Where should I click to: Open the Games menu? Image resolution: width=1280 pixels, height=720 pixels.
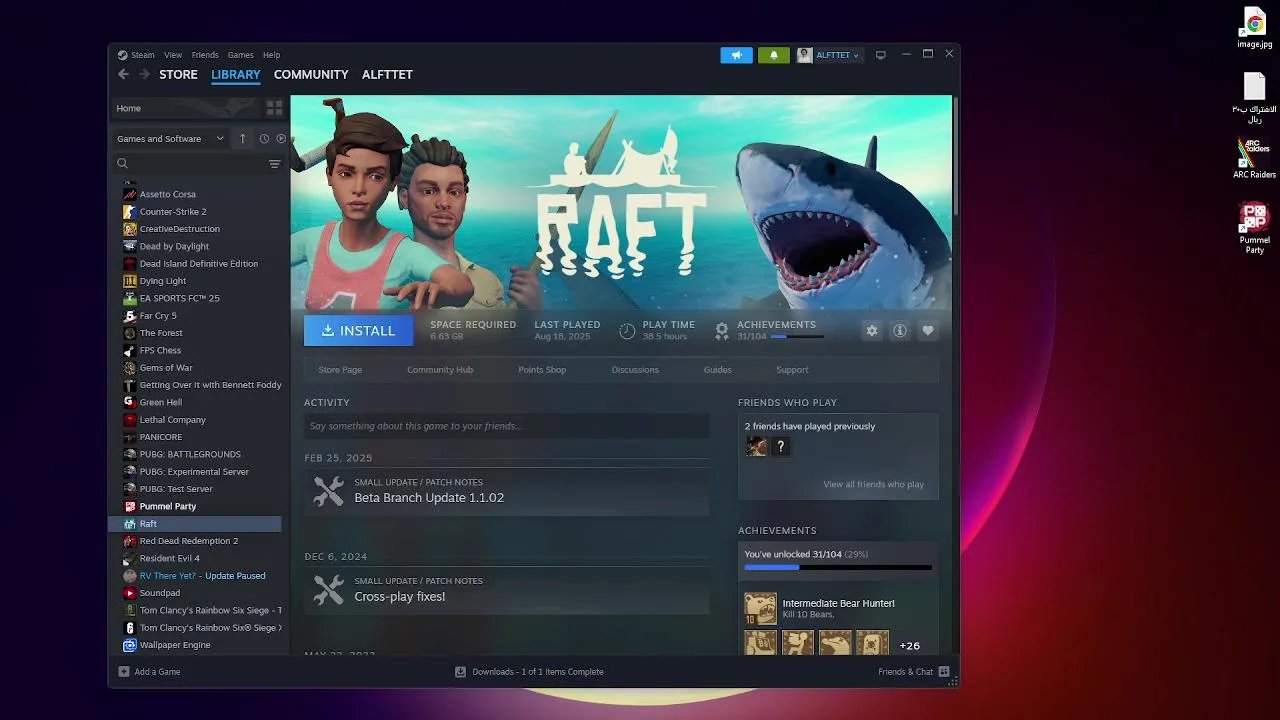pos(240,55)
